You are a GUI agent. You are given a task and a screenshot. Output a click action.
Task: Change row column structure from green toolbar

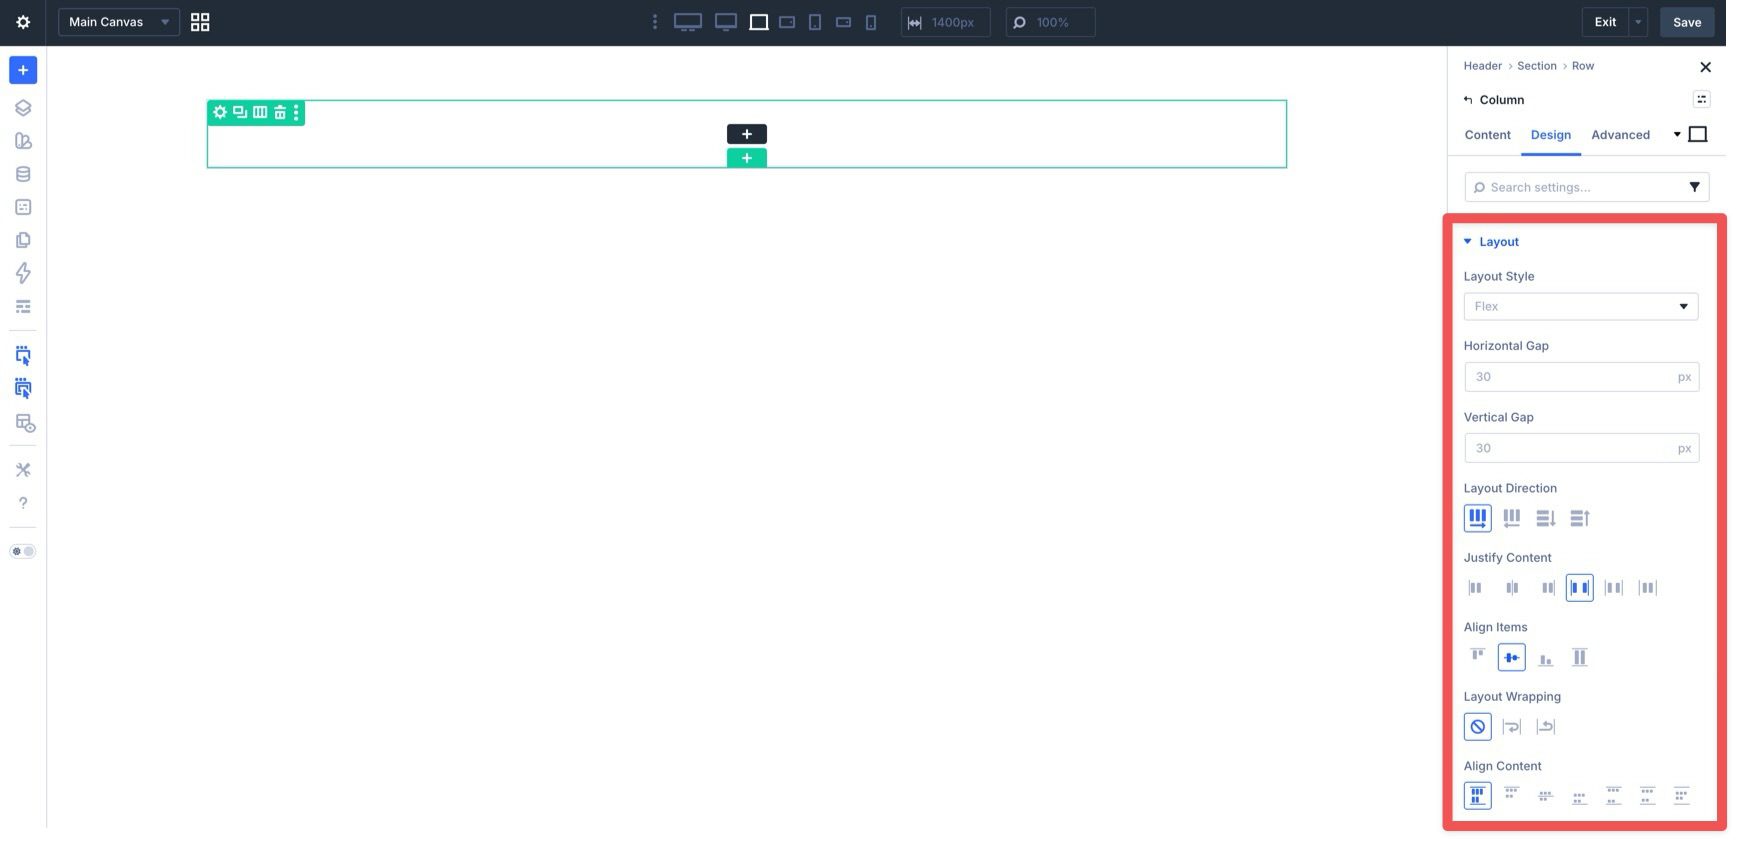pos(260,112)
